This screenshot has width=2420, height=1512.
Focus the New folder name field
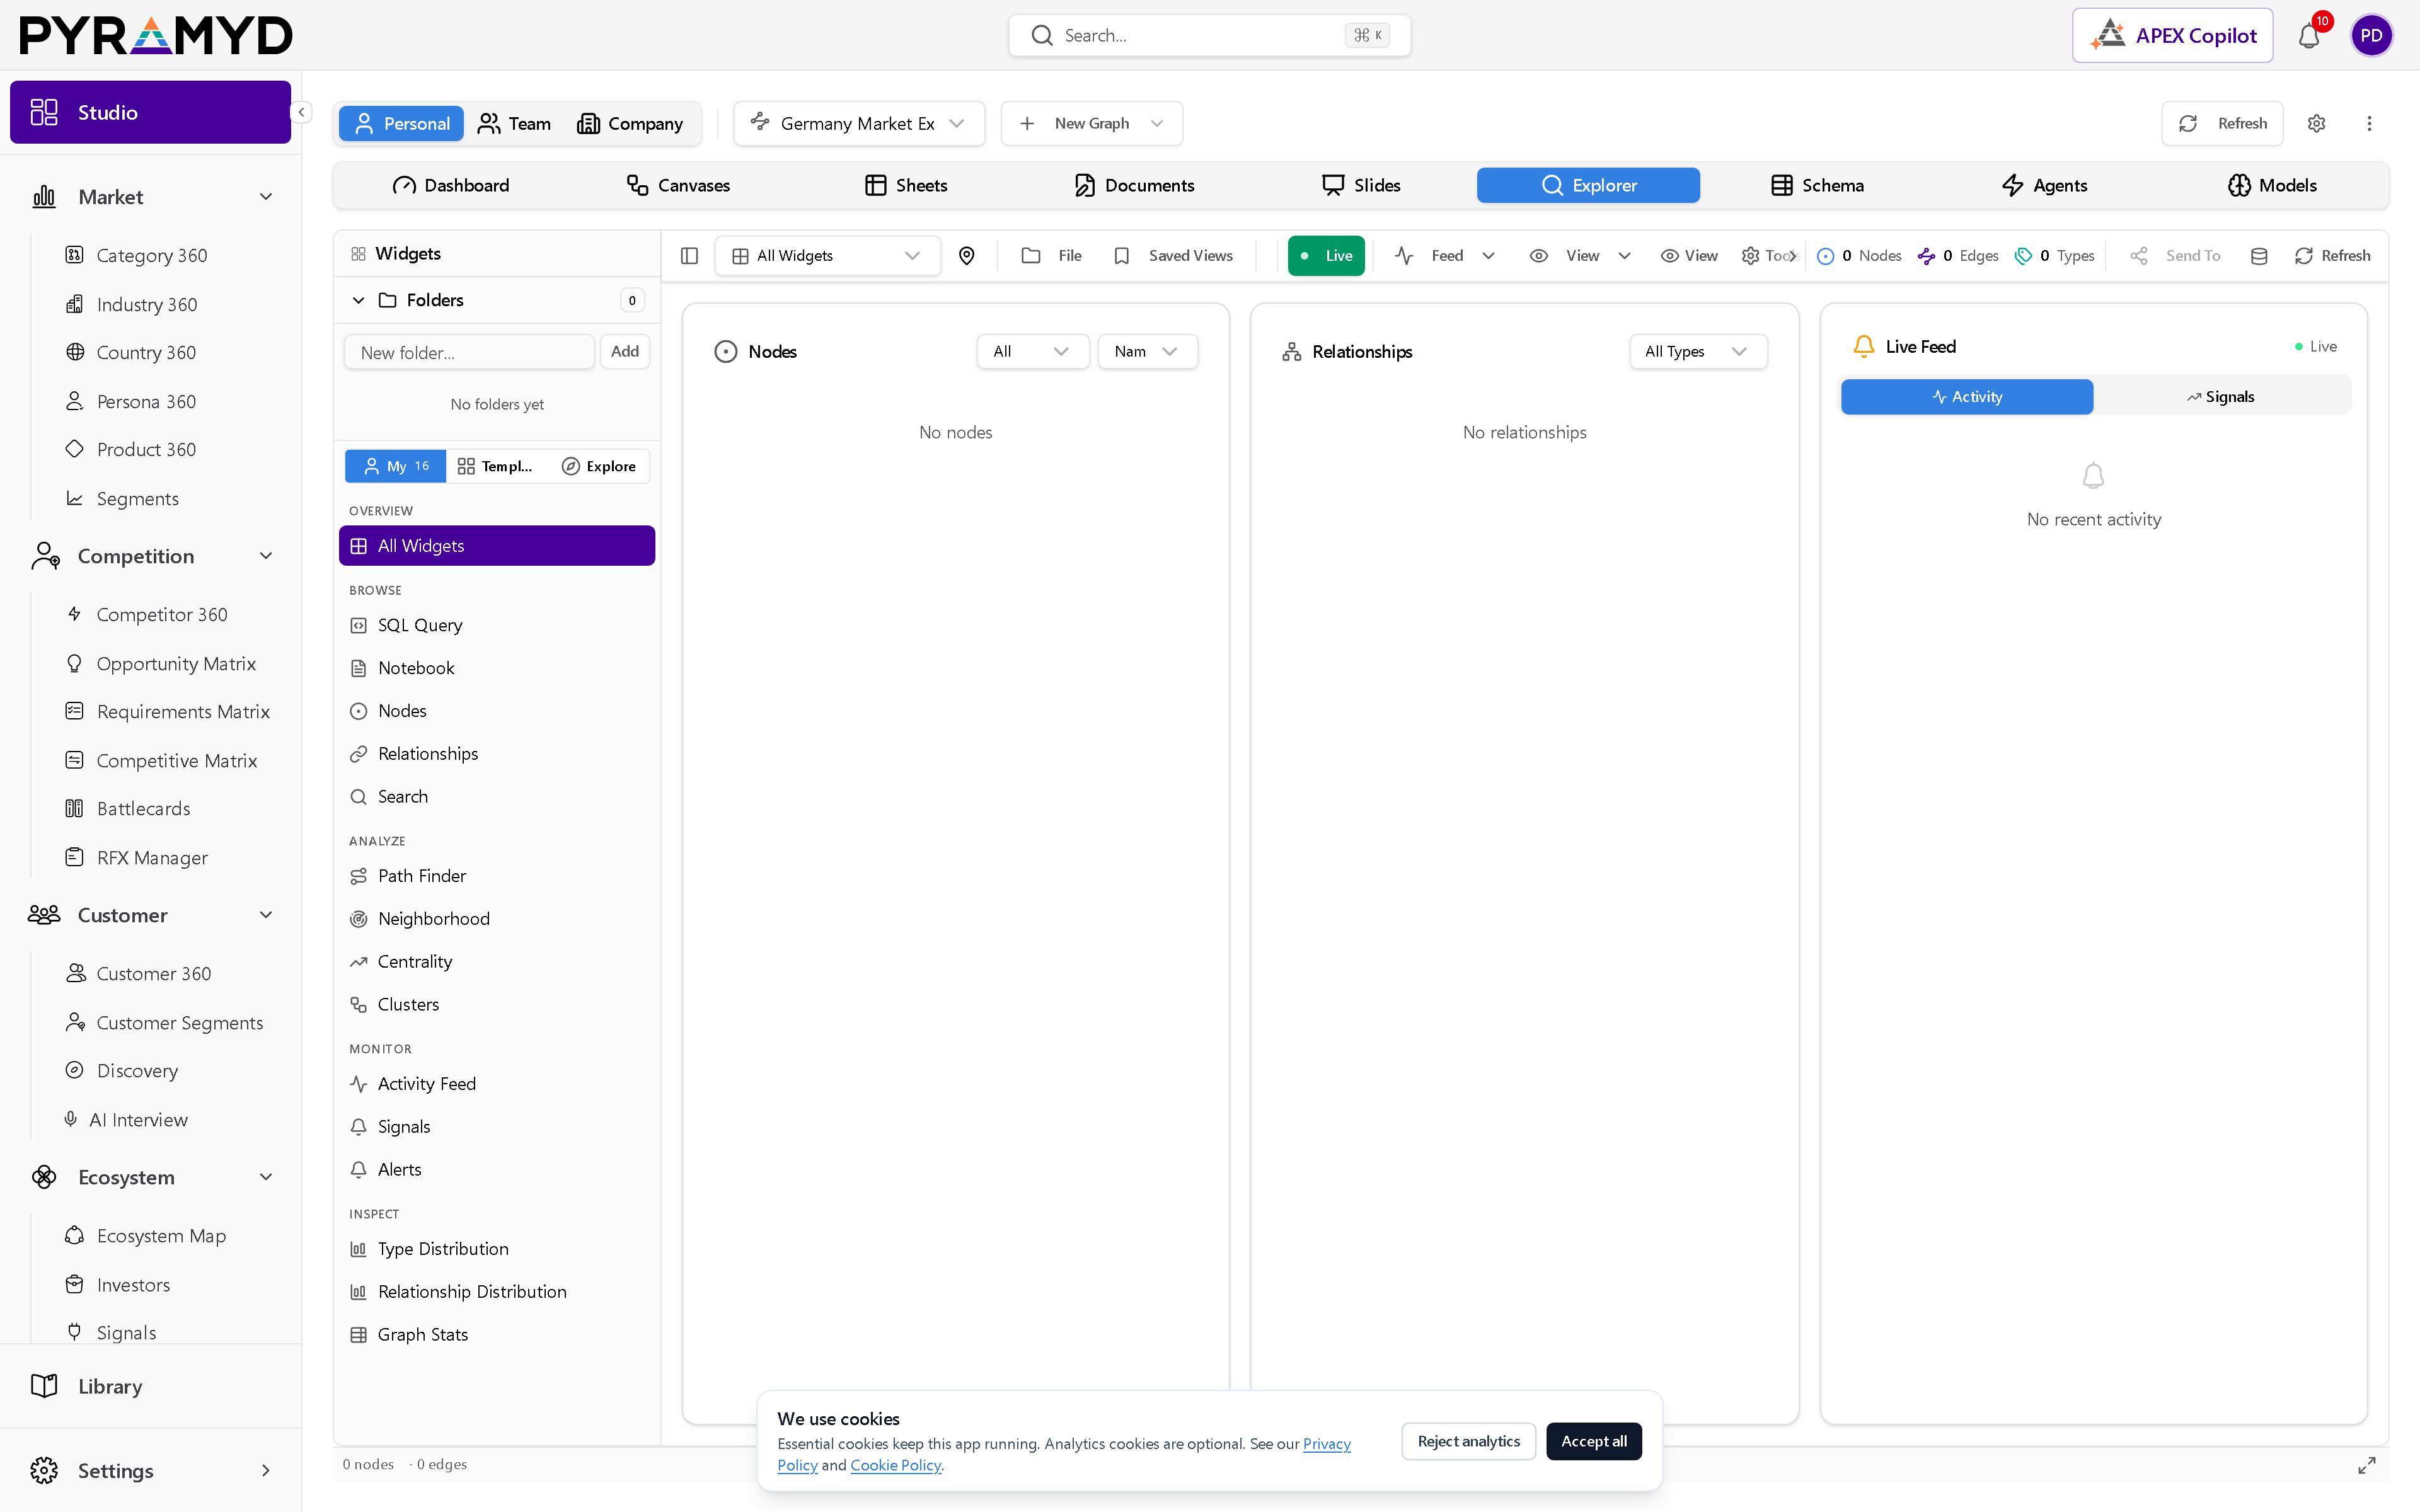[x=469, y=352]
